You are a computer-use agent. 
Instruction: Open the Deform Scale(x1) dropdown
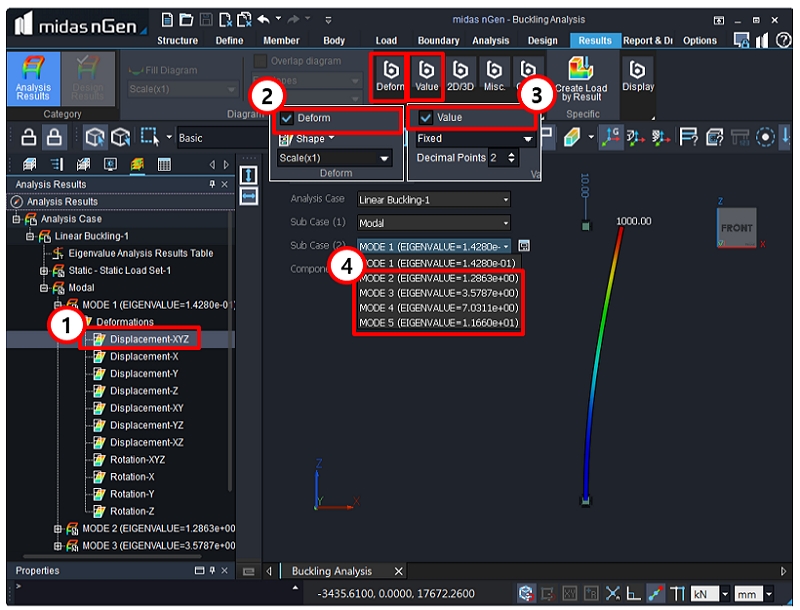(x=335, y=158)
